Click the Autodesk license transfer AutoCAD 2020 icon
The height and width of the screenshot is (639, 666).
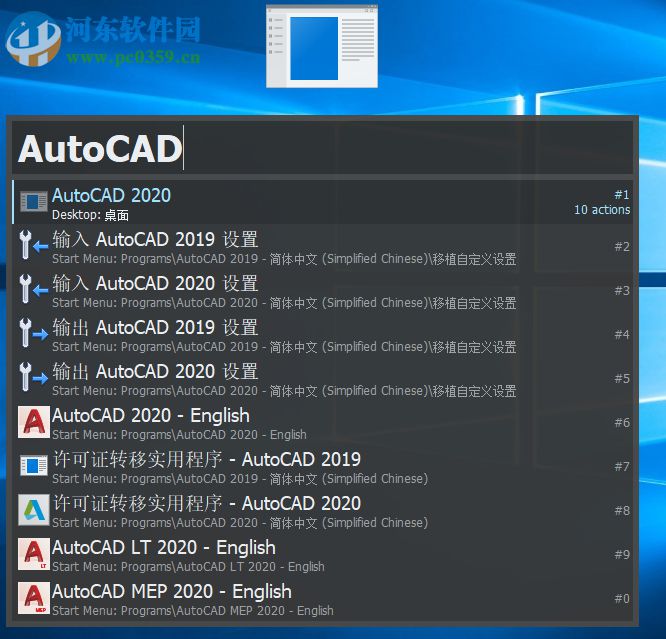[x=34, y=509]
